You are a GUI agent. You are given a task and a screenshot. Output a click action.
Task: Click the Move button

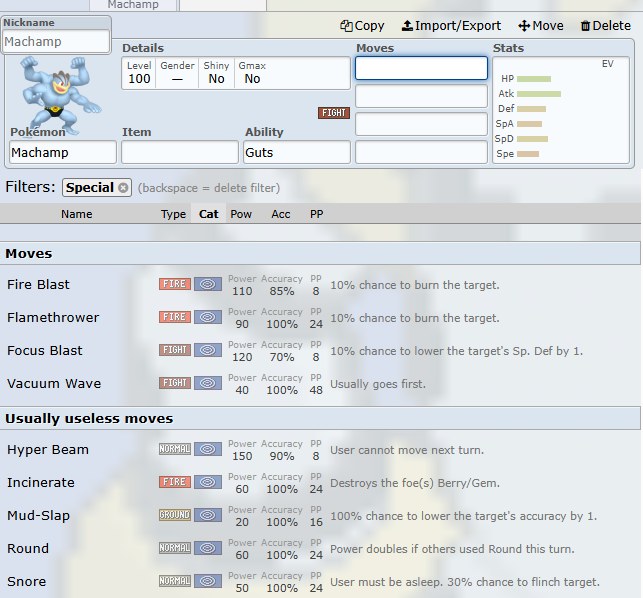tap(540, 26)
